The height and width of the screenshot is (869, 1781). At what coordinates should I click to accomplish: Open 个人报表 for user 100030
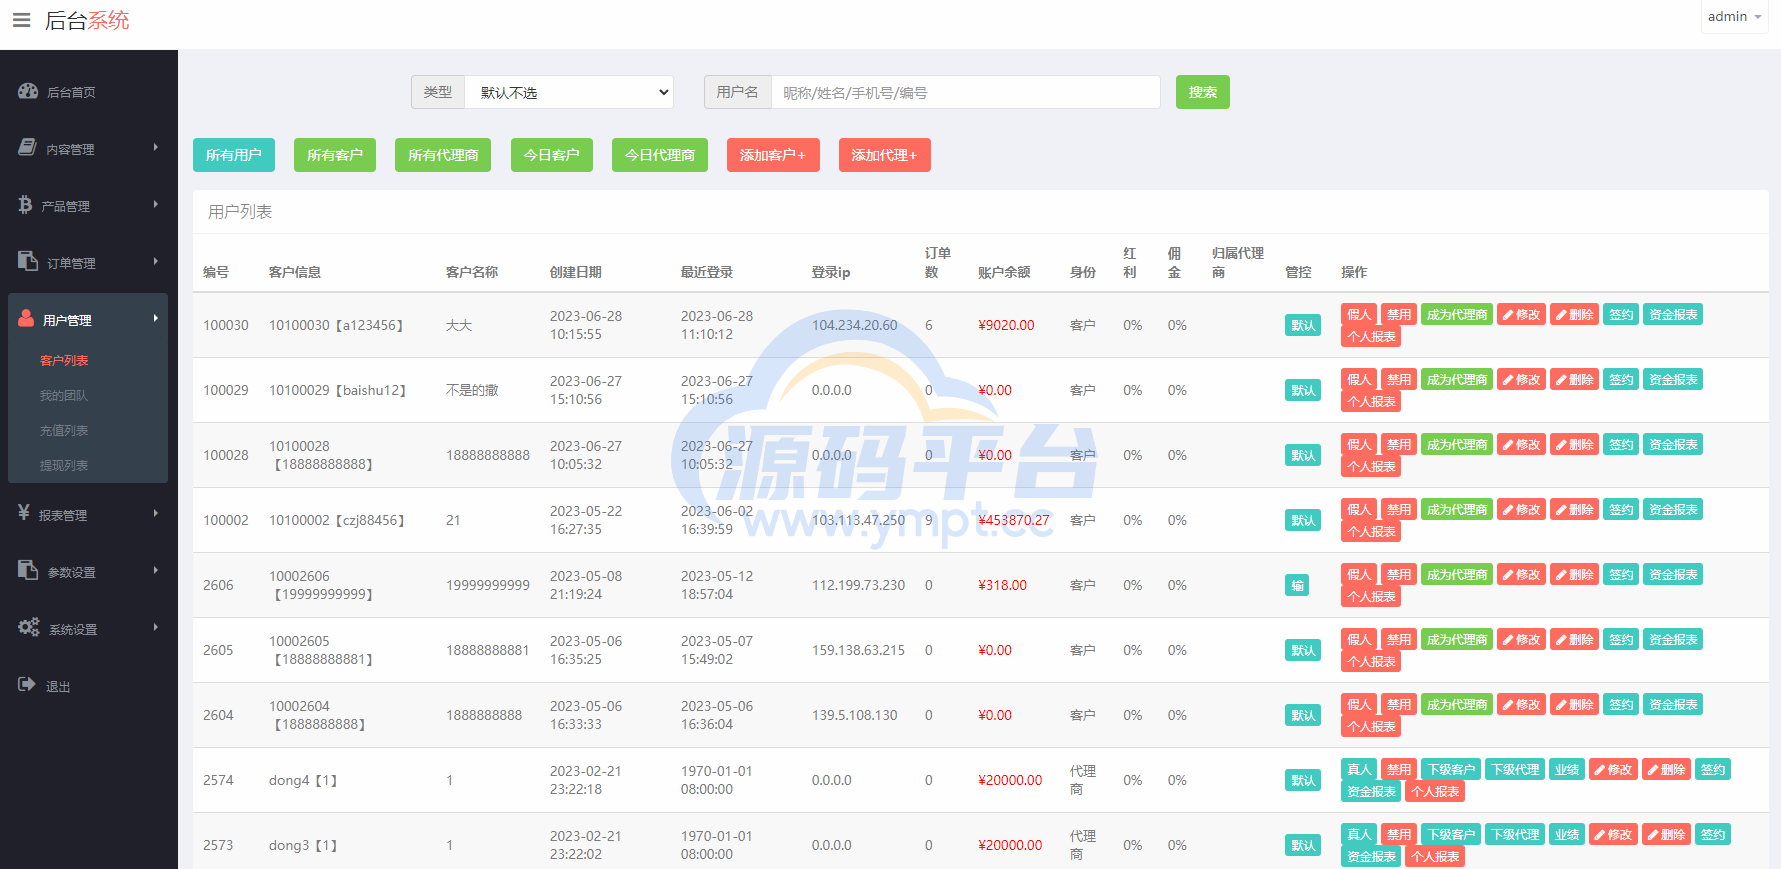coord(1371,336)
